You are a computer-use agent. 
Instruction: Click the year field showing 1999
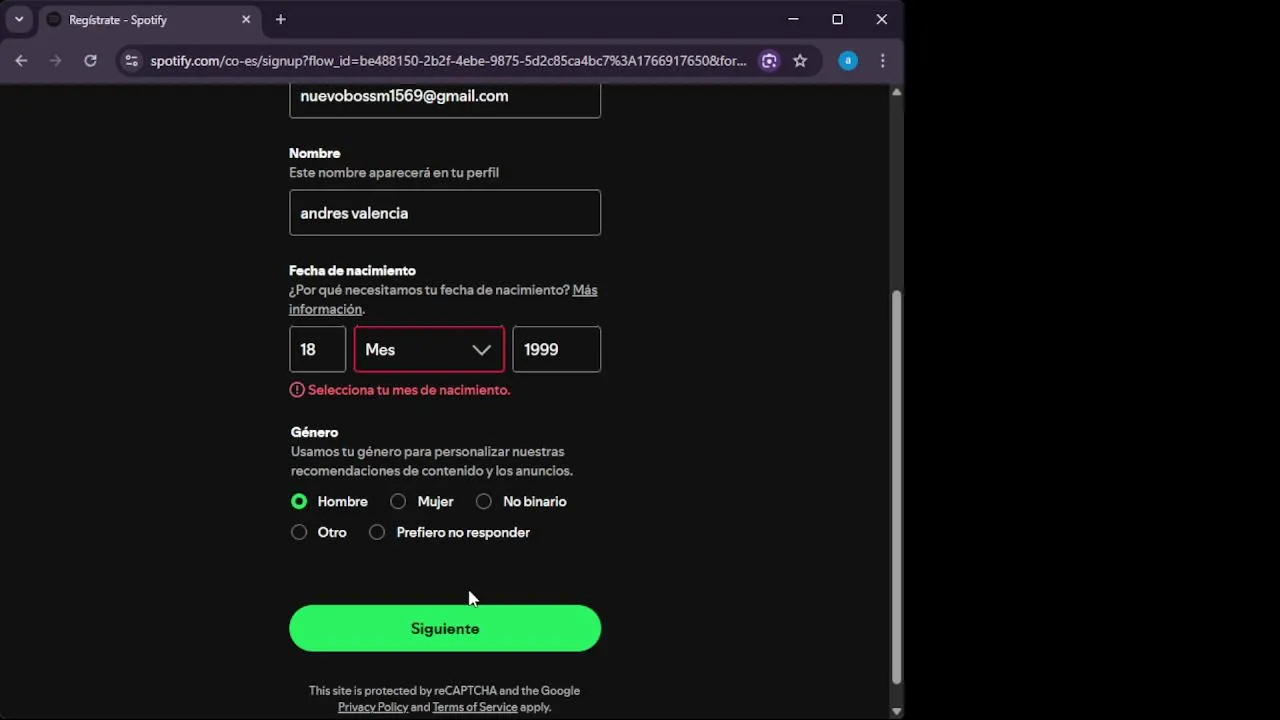click(x=557, y=349)
